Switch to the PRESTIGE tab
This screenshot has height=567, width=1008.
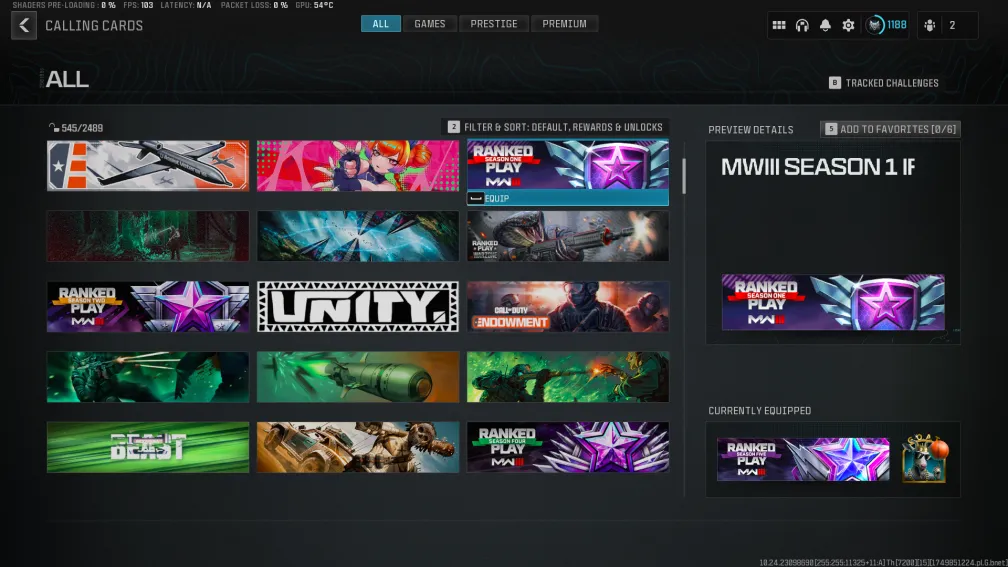(494, 24)
